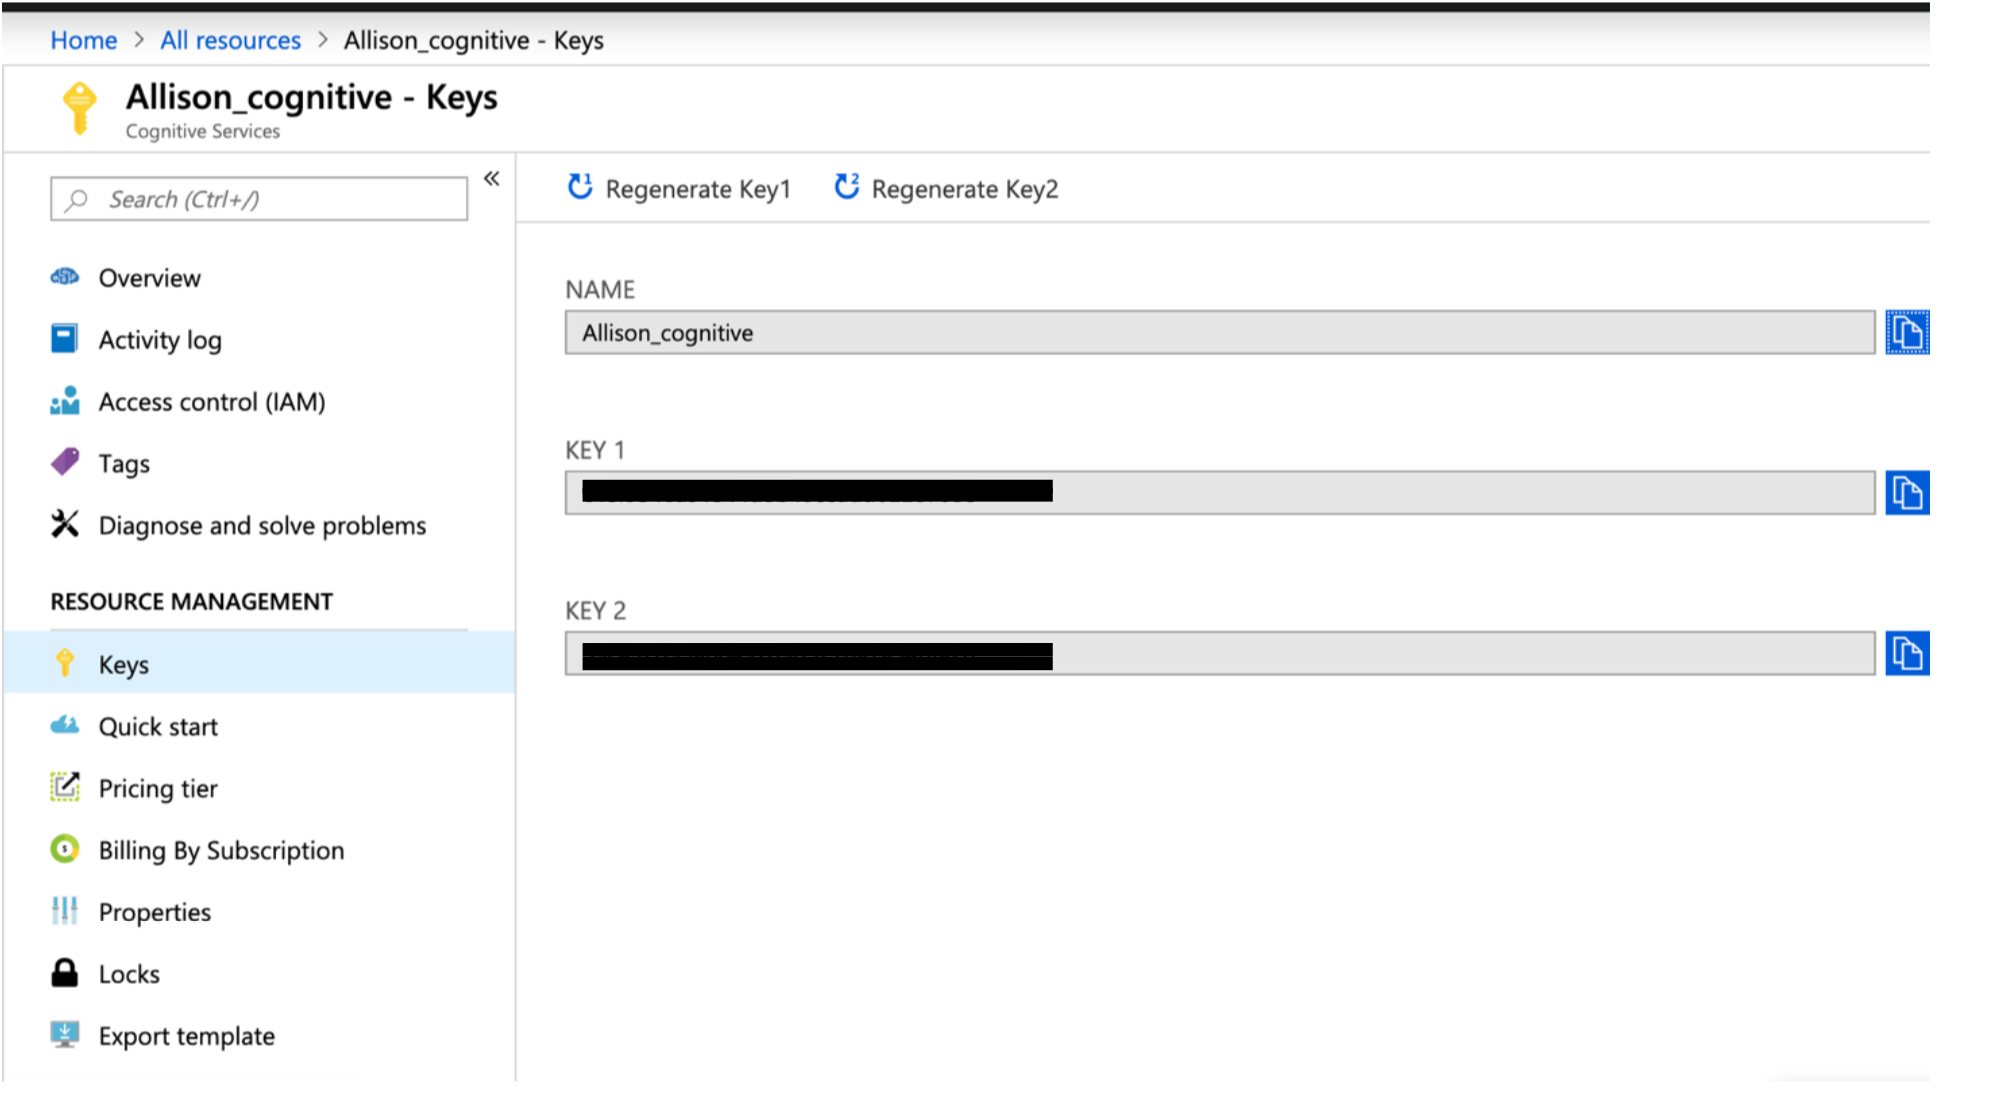Go to Home breadcrumb link
Viewport: 2010px width, 1112px height.
(84, 40)
